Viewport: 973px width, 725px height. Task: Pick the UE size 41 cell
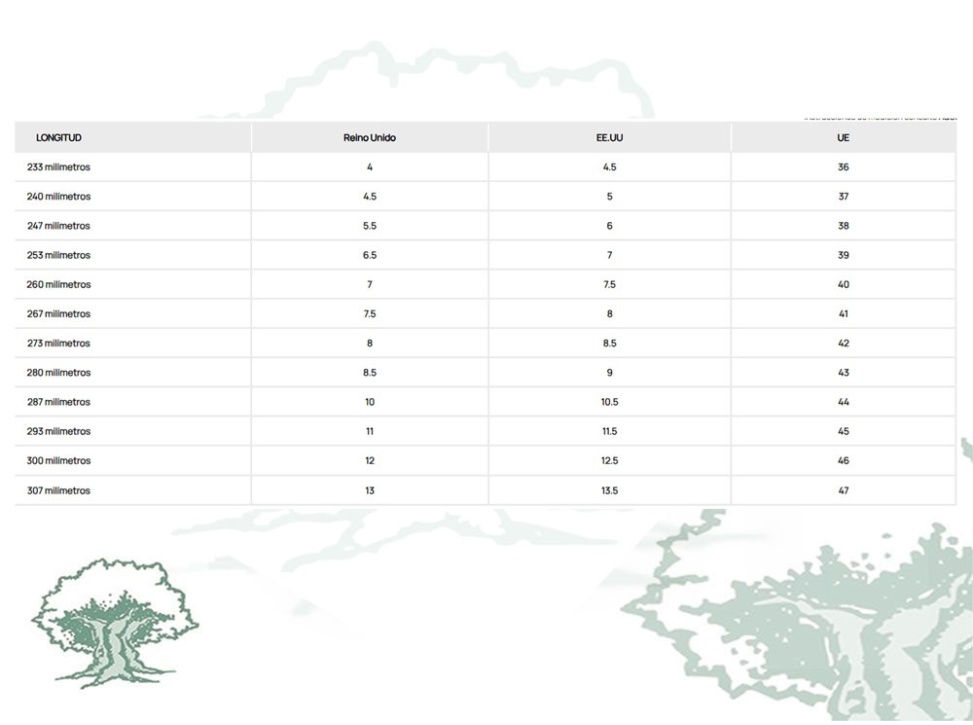(x=843, y=314)
